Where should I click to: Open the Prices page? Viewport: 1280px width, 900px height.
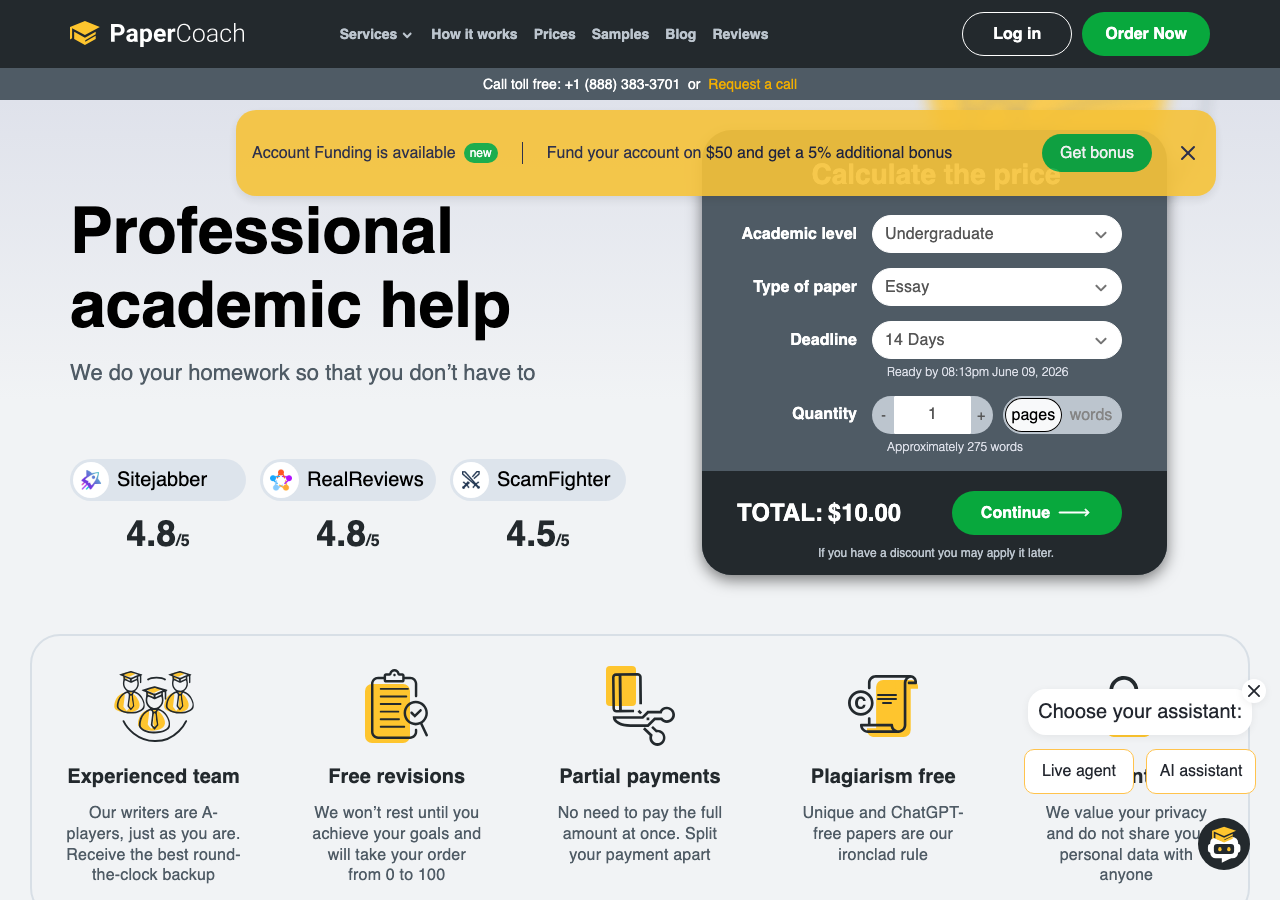coord(555,34)
